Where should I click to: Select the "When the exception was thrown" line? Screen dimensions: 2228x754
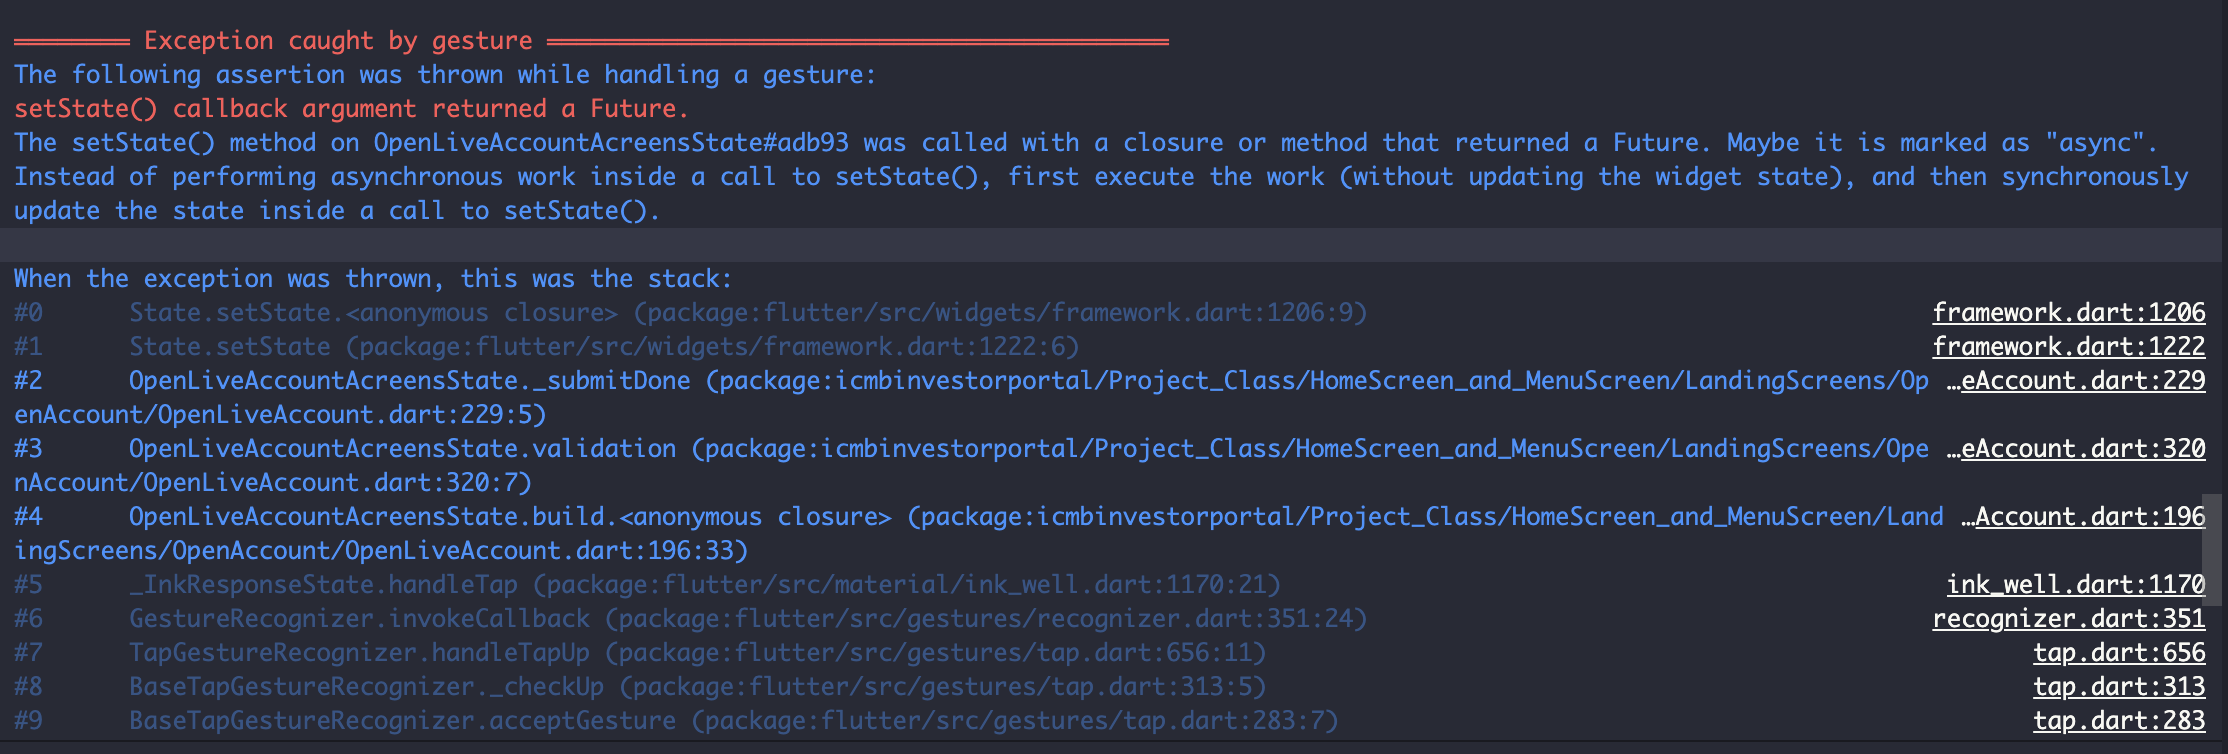(372, 279)
